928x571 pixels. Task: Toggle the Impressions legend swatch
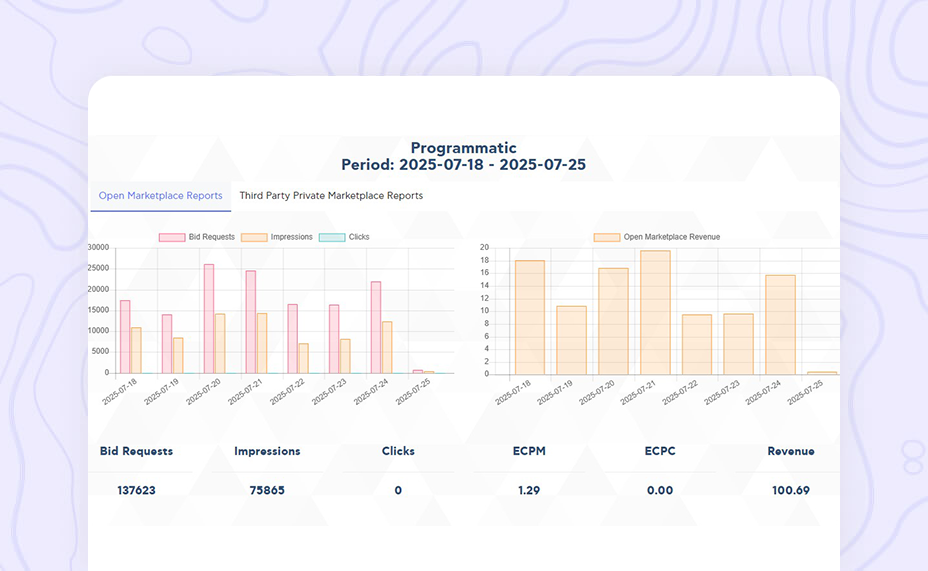click(x=254, y=237)
